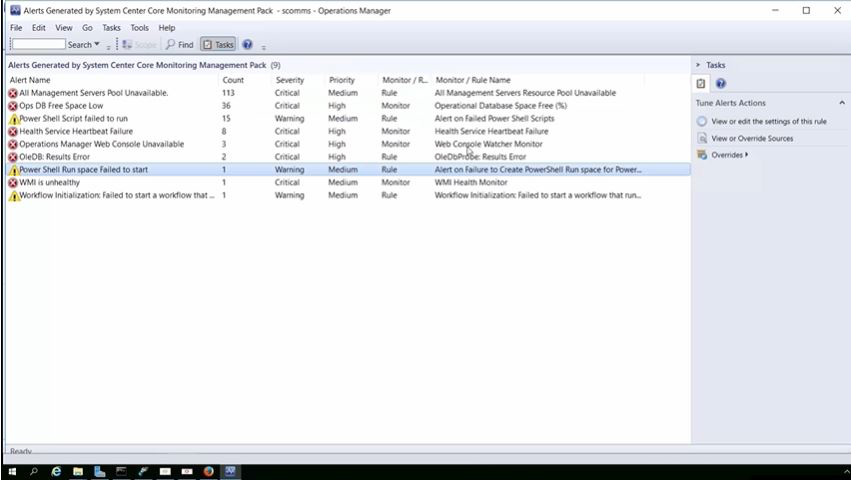This screenshot has width=851, height=480.
Task: Open File Explorer from taskbar
Action: click(78, 472)
